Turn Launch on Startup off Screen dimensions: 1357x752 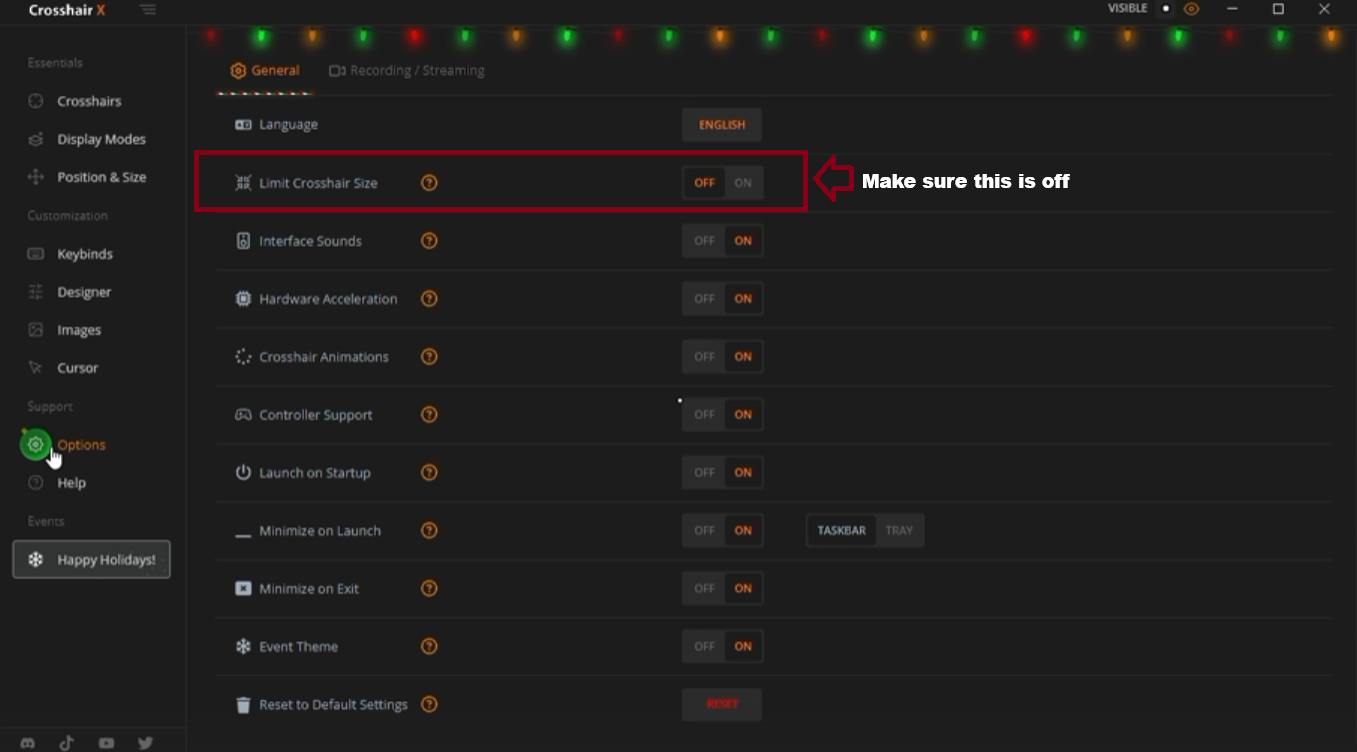tap(704, 473)
